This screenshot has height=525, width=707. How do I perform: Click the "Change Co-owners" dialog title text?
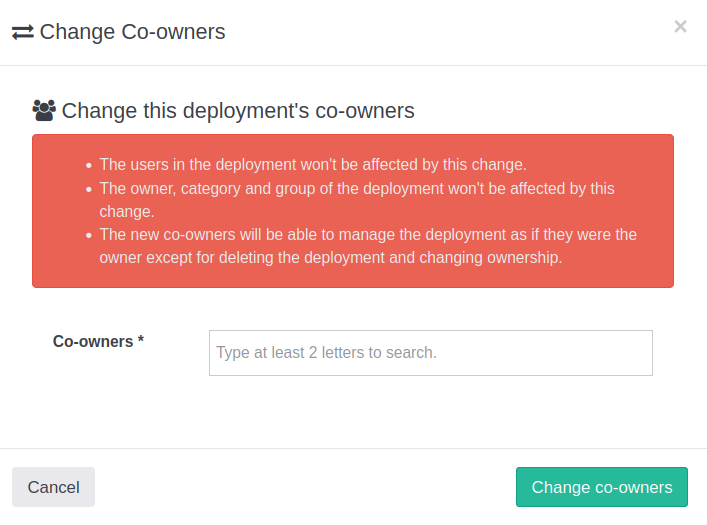[132, 32]
